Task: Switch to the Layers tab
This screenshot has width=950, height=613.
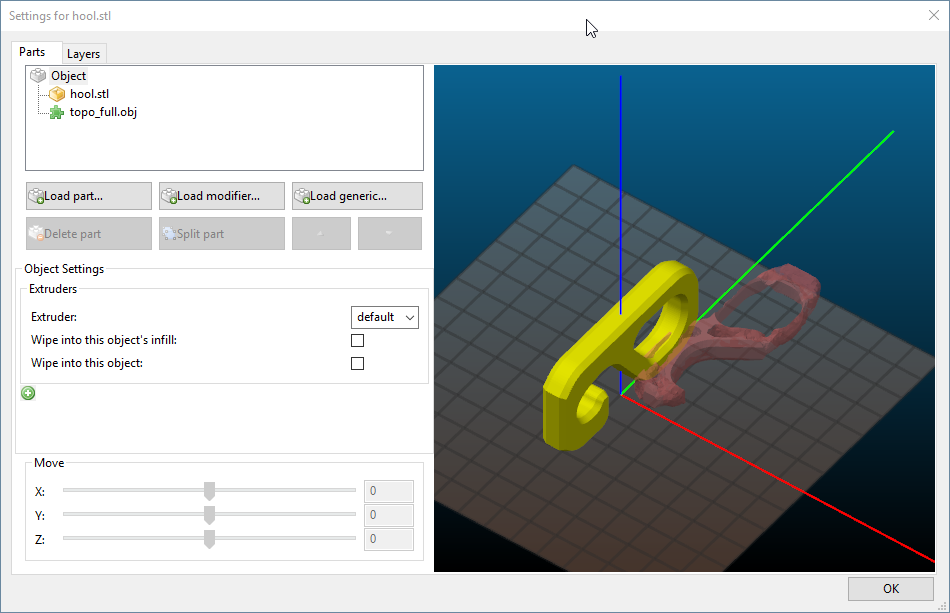Action: (84, 54)
